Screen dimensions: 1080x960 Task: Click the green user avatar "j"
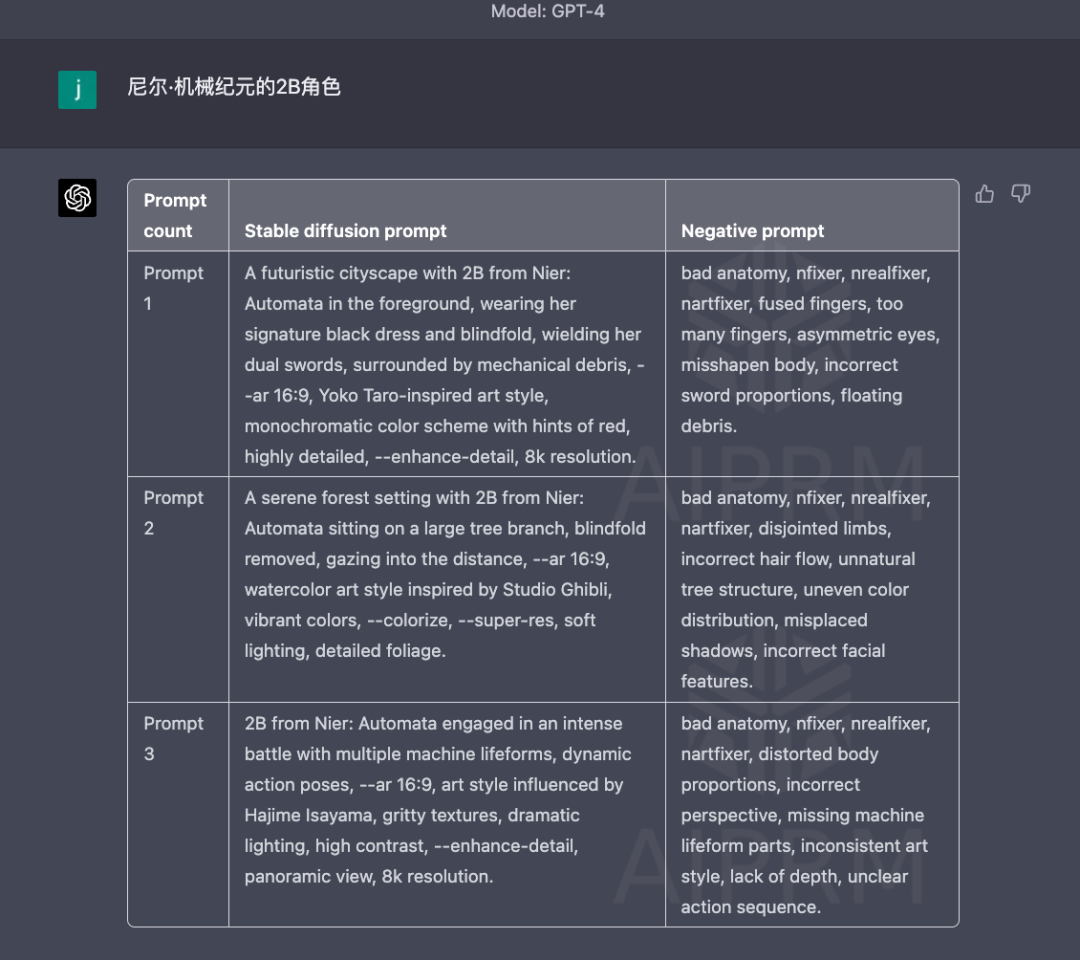77,90
